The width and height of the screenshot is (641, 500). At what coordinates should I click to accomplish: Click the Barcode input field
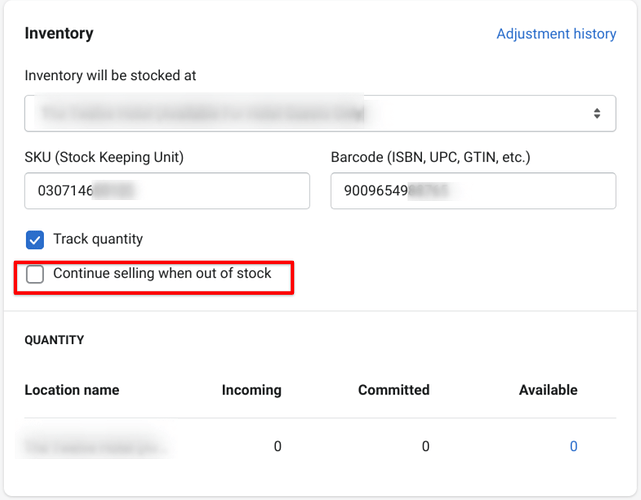pos(472,190)
